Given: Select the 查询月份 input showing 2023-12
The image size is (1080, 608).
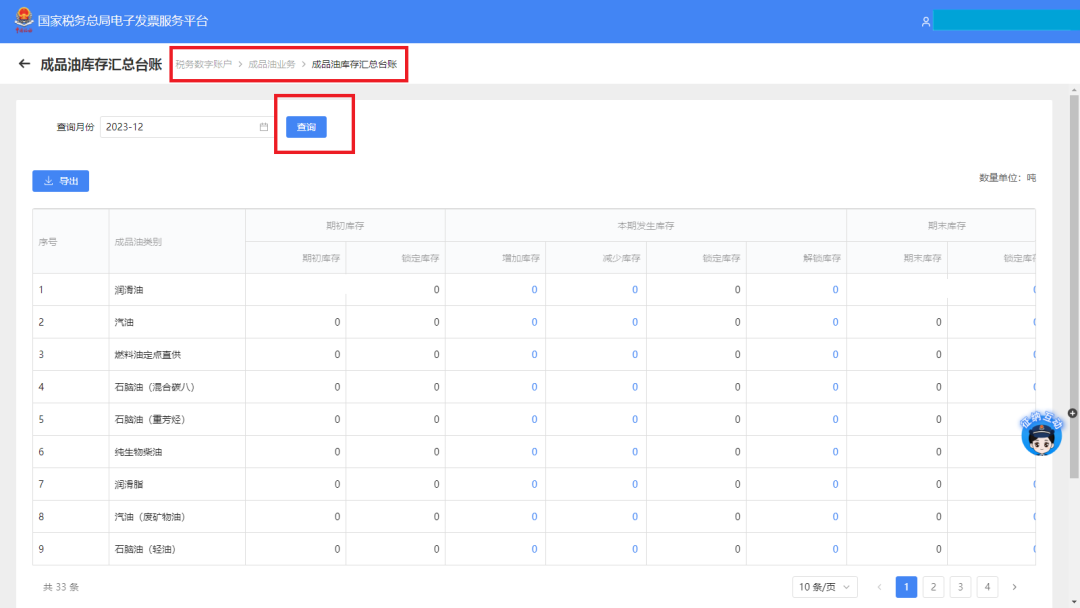Looking at the screenshot, I should (186, 127).
